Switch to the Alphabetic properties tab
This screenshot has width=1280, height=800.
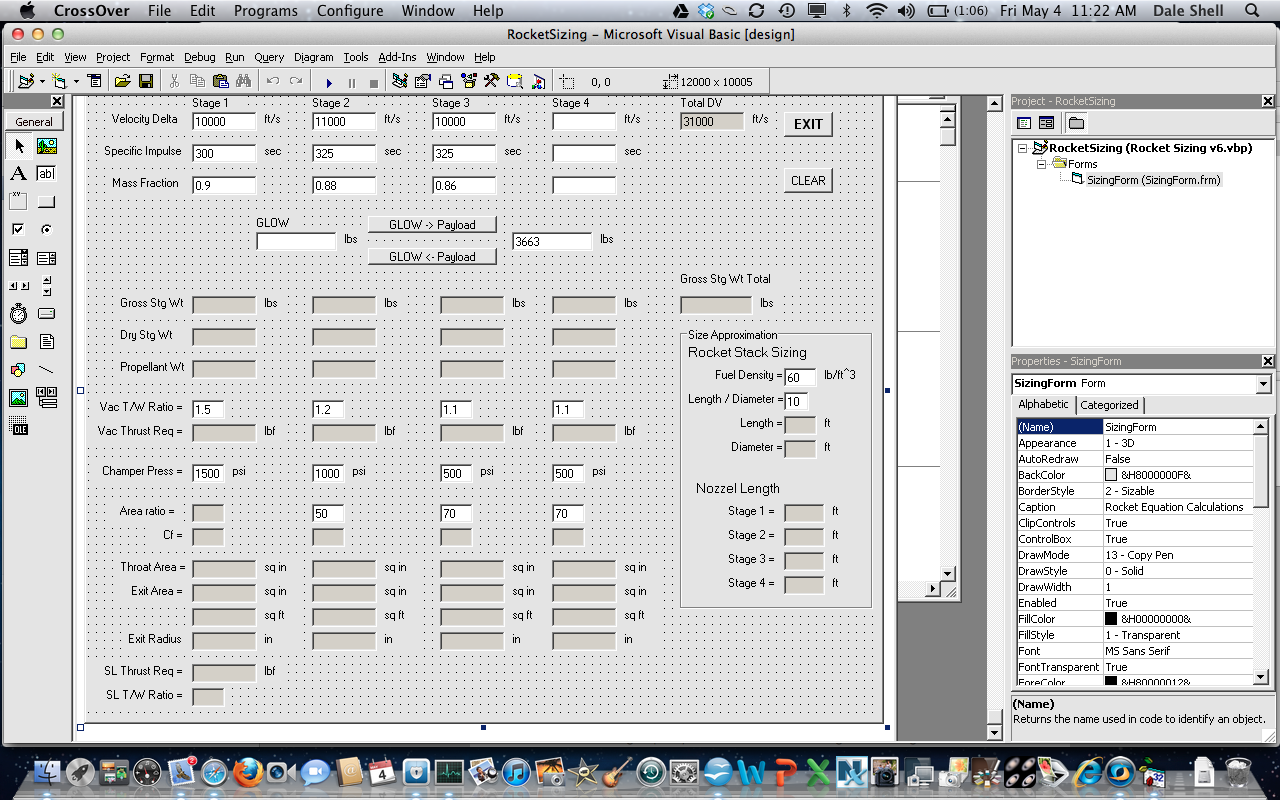[1043, 404]
